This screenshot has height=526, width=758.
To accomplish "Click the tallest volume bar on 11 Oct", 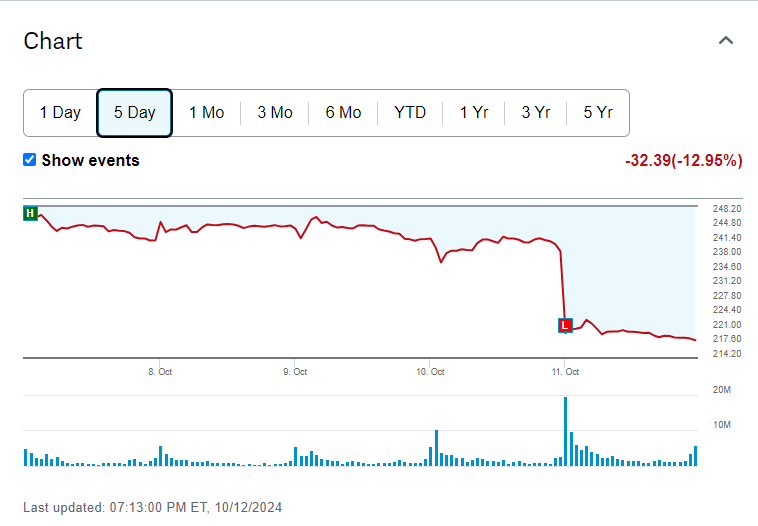I will point(565,432).
